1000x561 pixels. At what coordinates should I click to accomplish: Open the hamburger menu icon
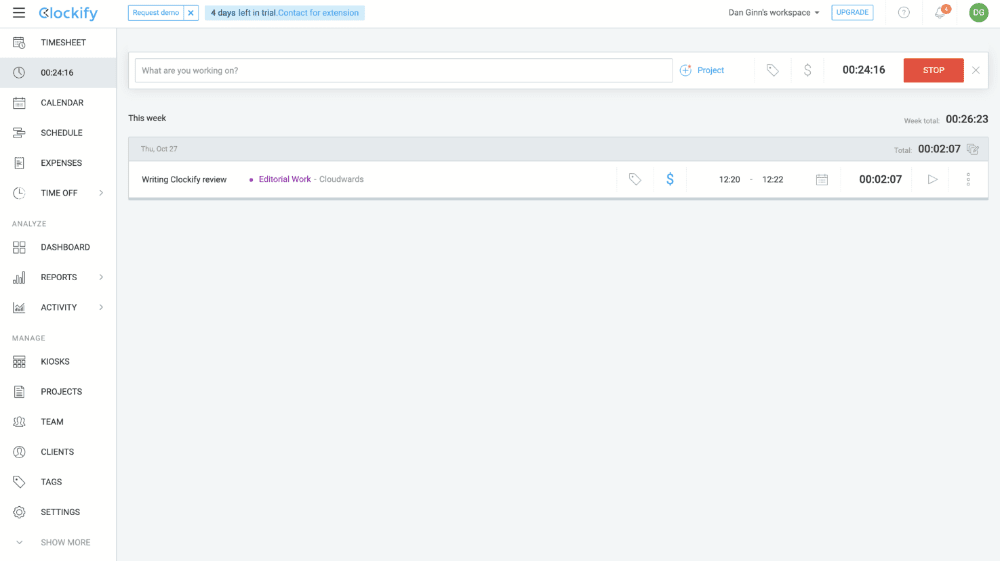point(18,13)
